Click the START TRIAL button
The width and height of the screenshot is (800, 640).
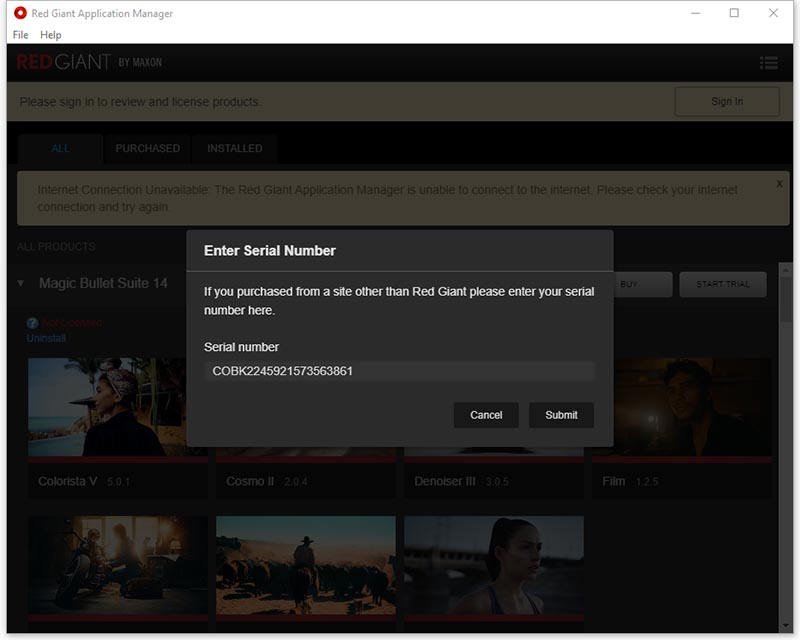click(x=723, y=284)
